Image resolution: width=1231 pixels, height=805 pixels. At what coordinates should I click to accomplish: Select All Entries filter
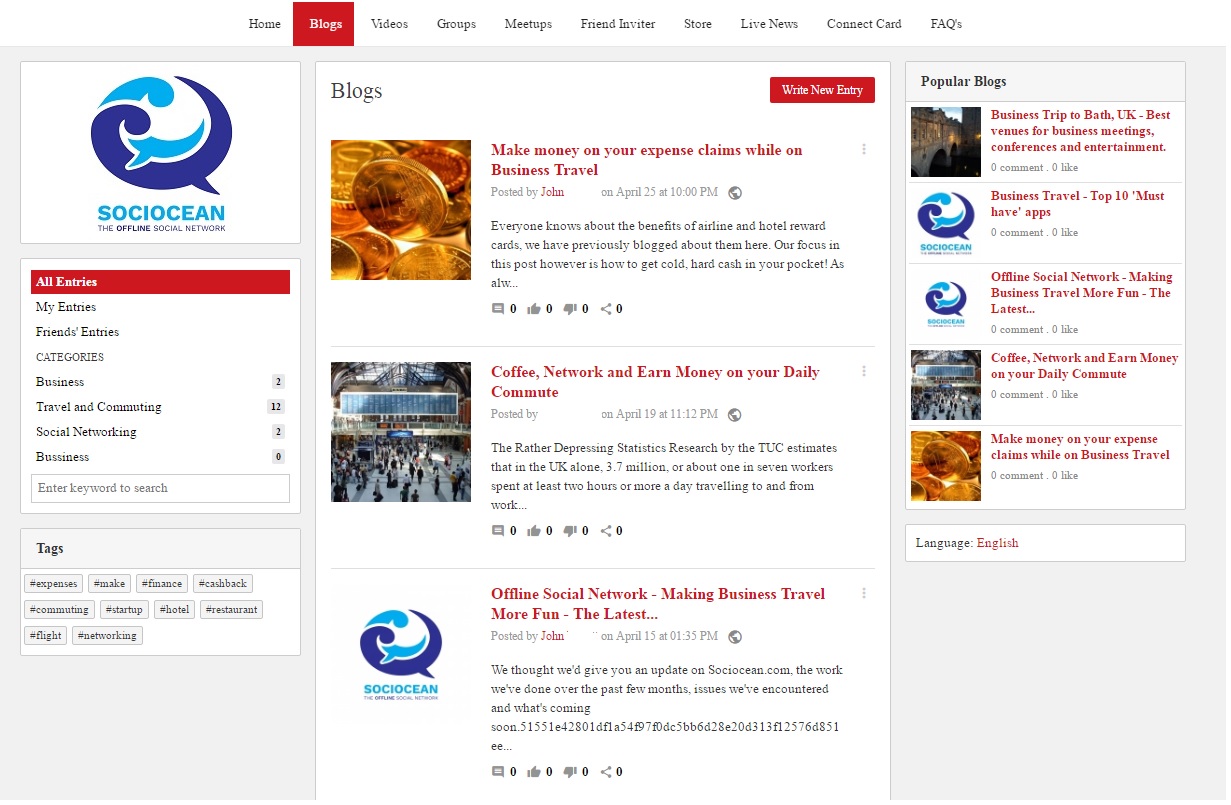pyautogui.click(x=161, y=282)
